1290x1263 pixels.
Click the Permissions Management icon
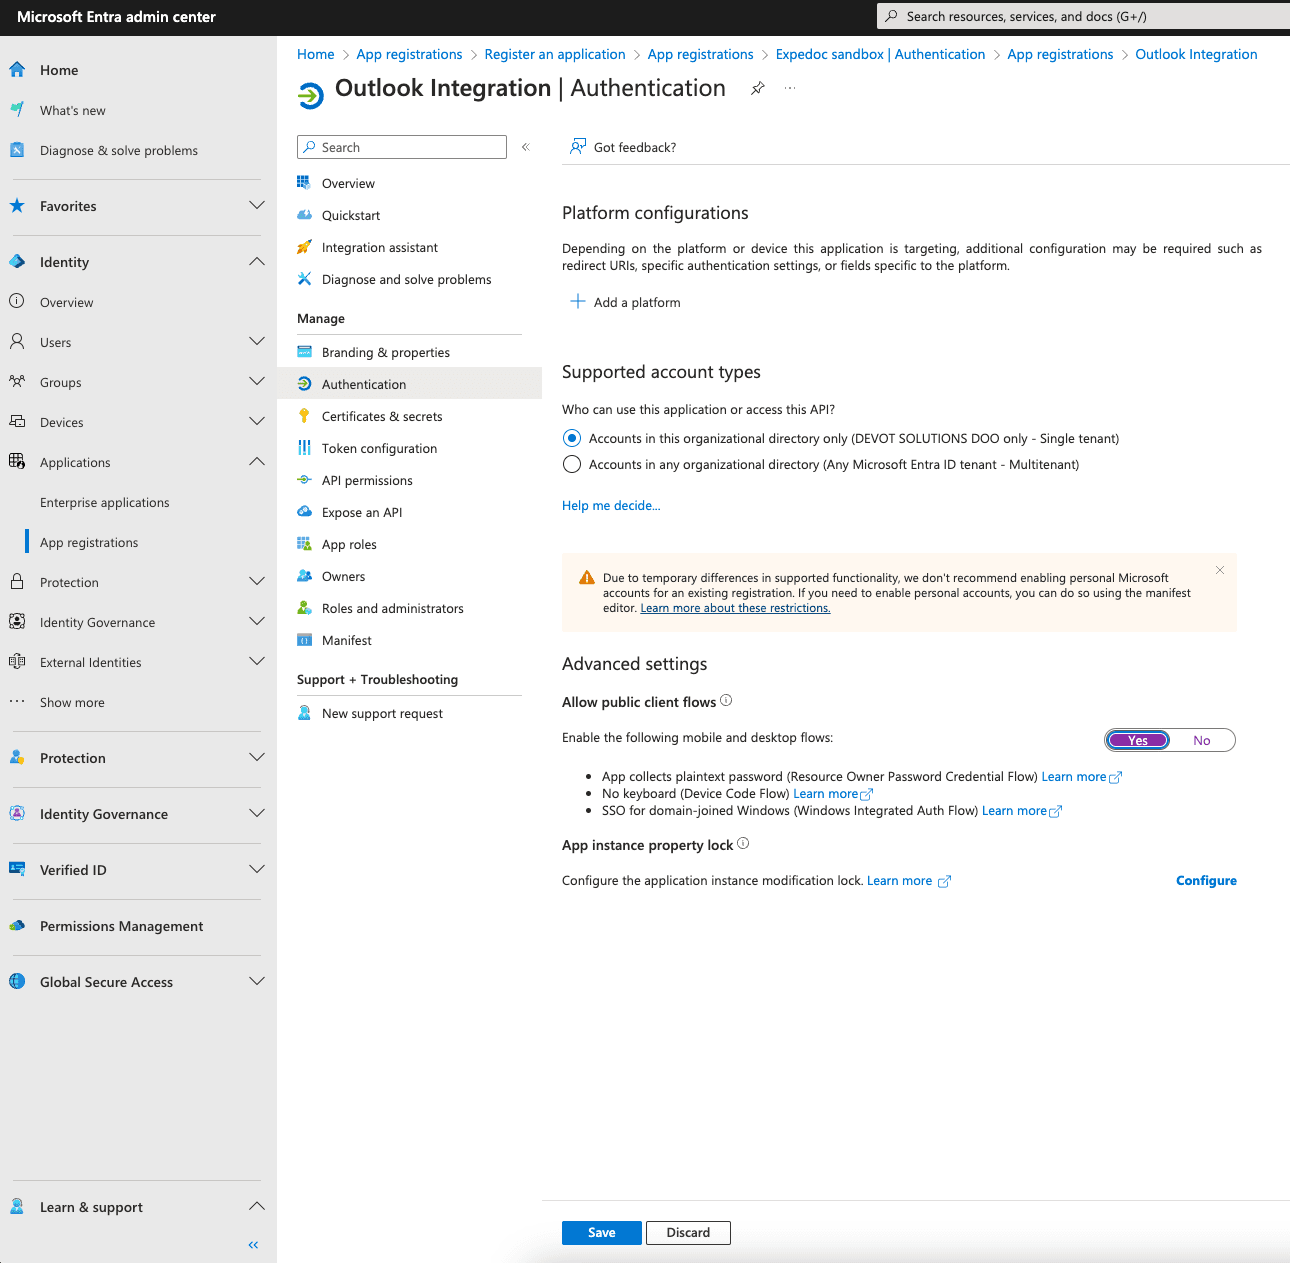coord(17,925)
